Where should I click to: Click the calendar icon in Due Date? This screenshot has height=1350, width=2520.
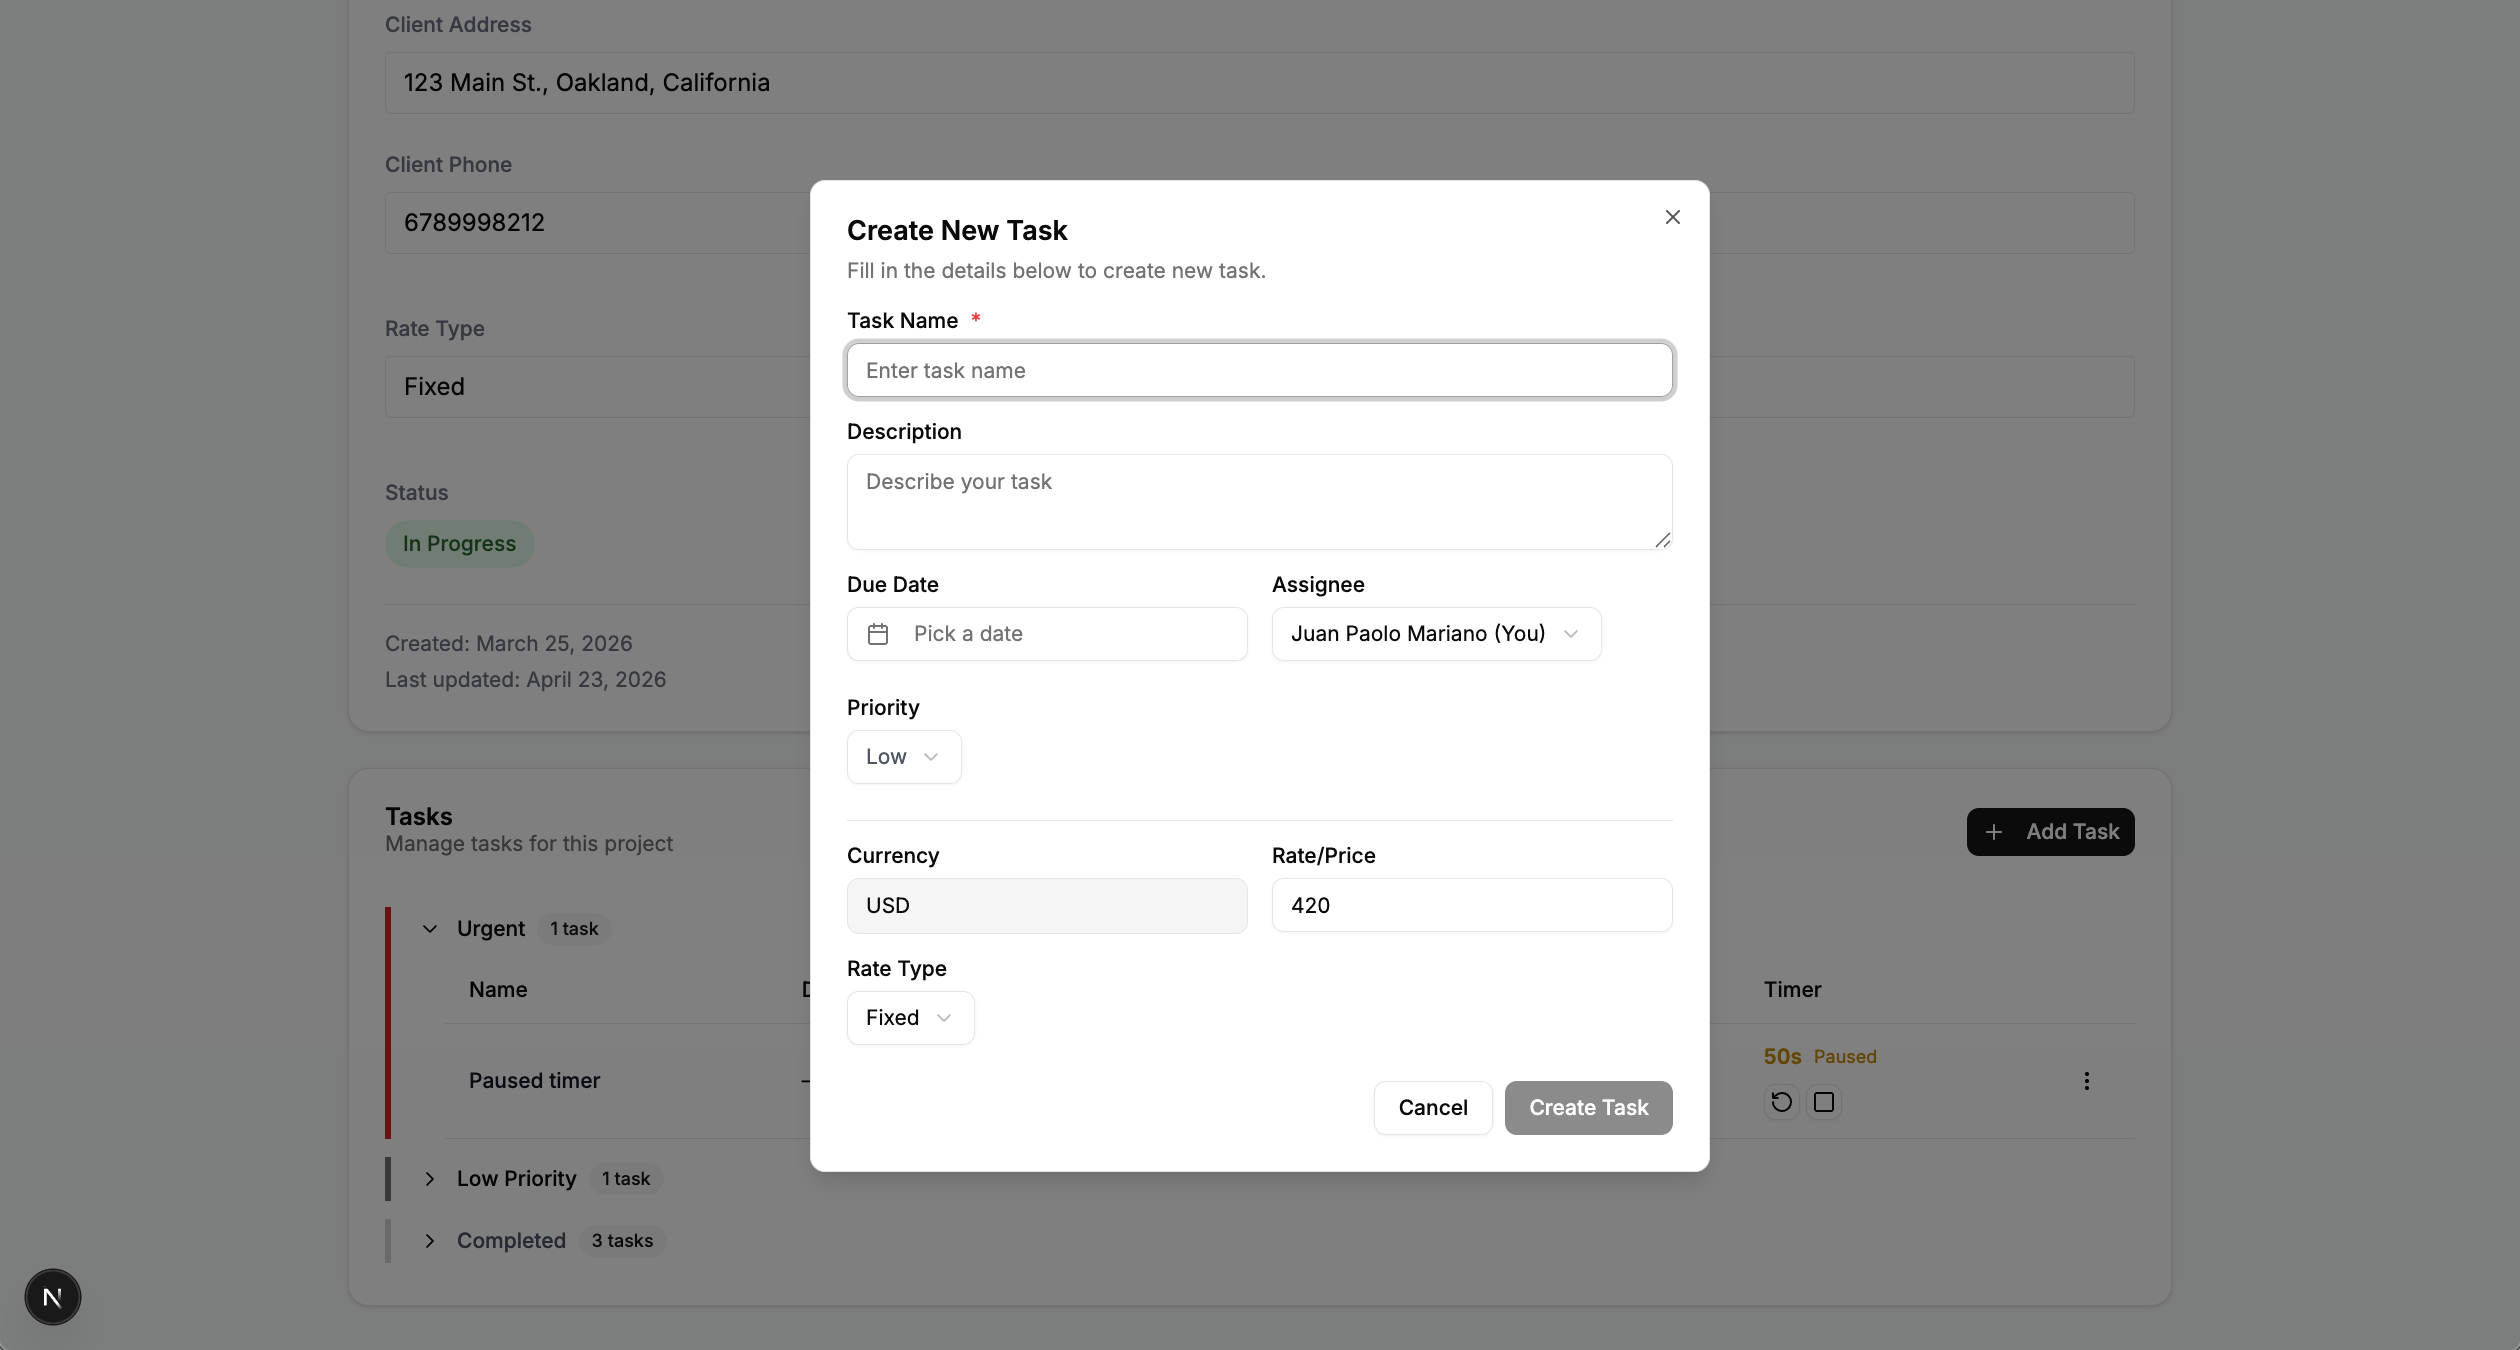point(878,634)
